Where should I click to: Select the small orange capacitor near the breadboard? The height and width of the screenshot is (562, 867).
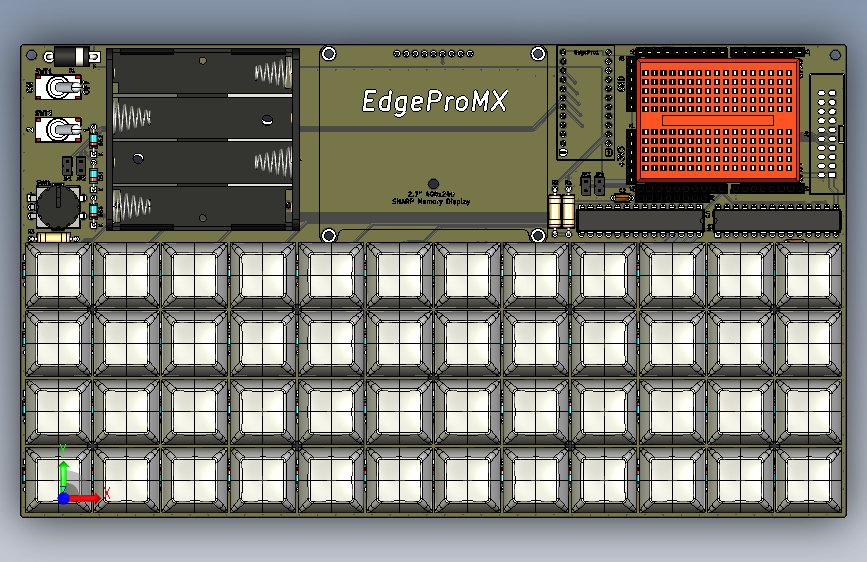click(x=621, y=197)
